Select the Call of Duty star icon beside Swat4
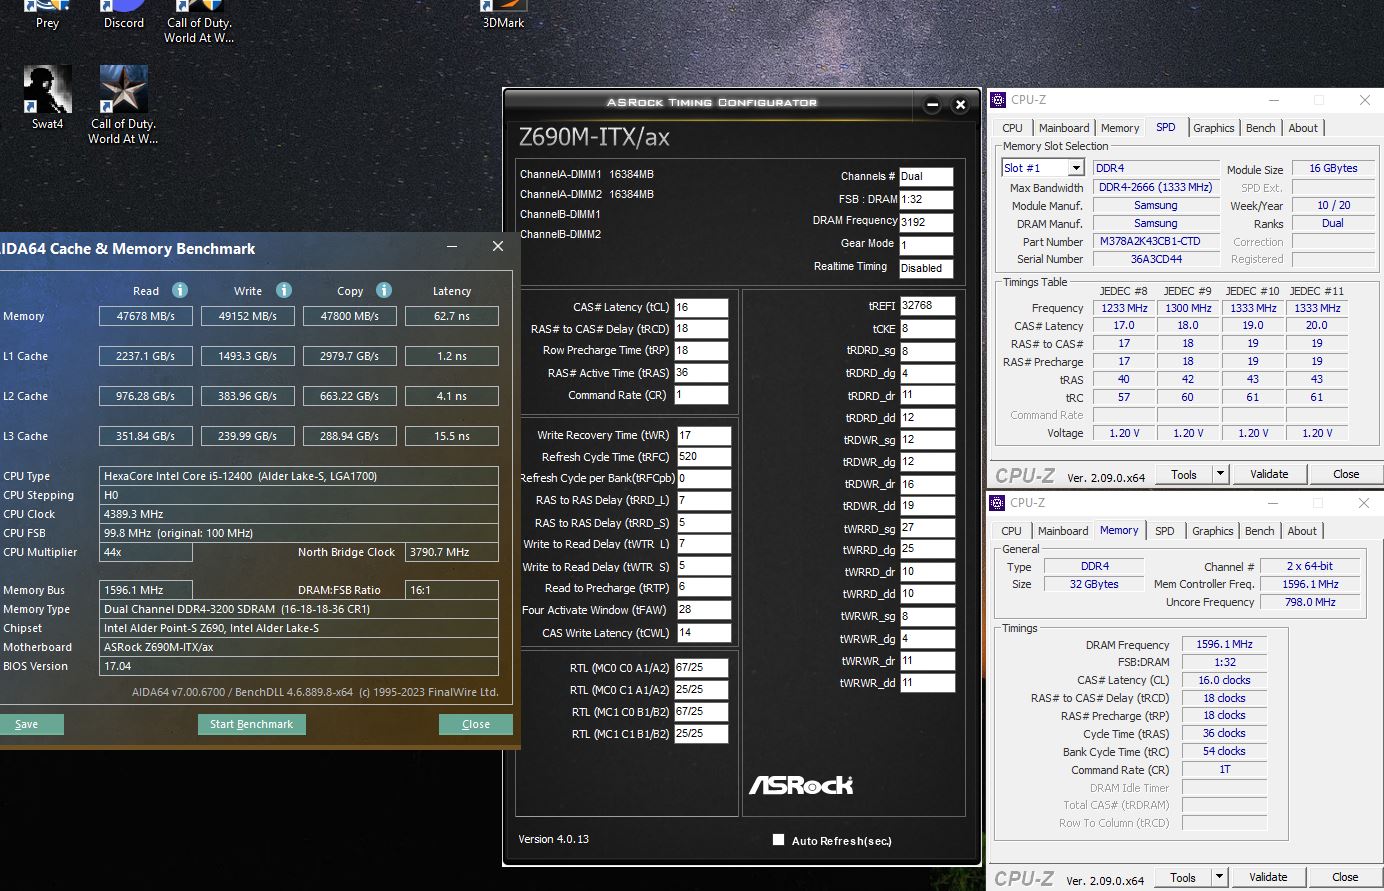The image size is (1384, 891). tap(123, 105)
